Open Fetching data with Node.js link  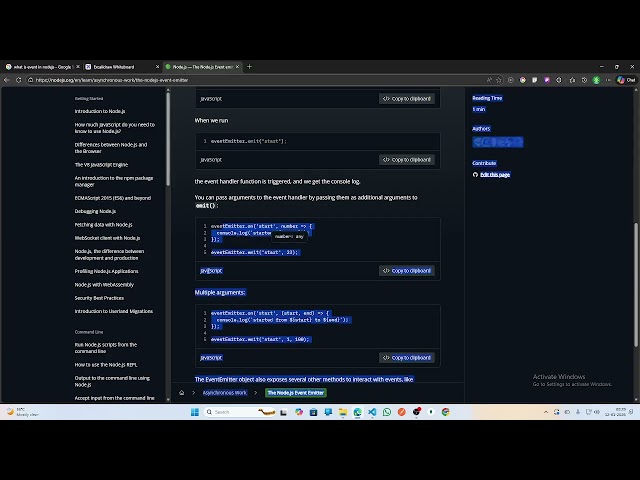(x=103, y=224)
